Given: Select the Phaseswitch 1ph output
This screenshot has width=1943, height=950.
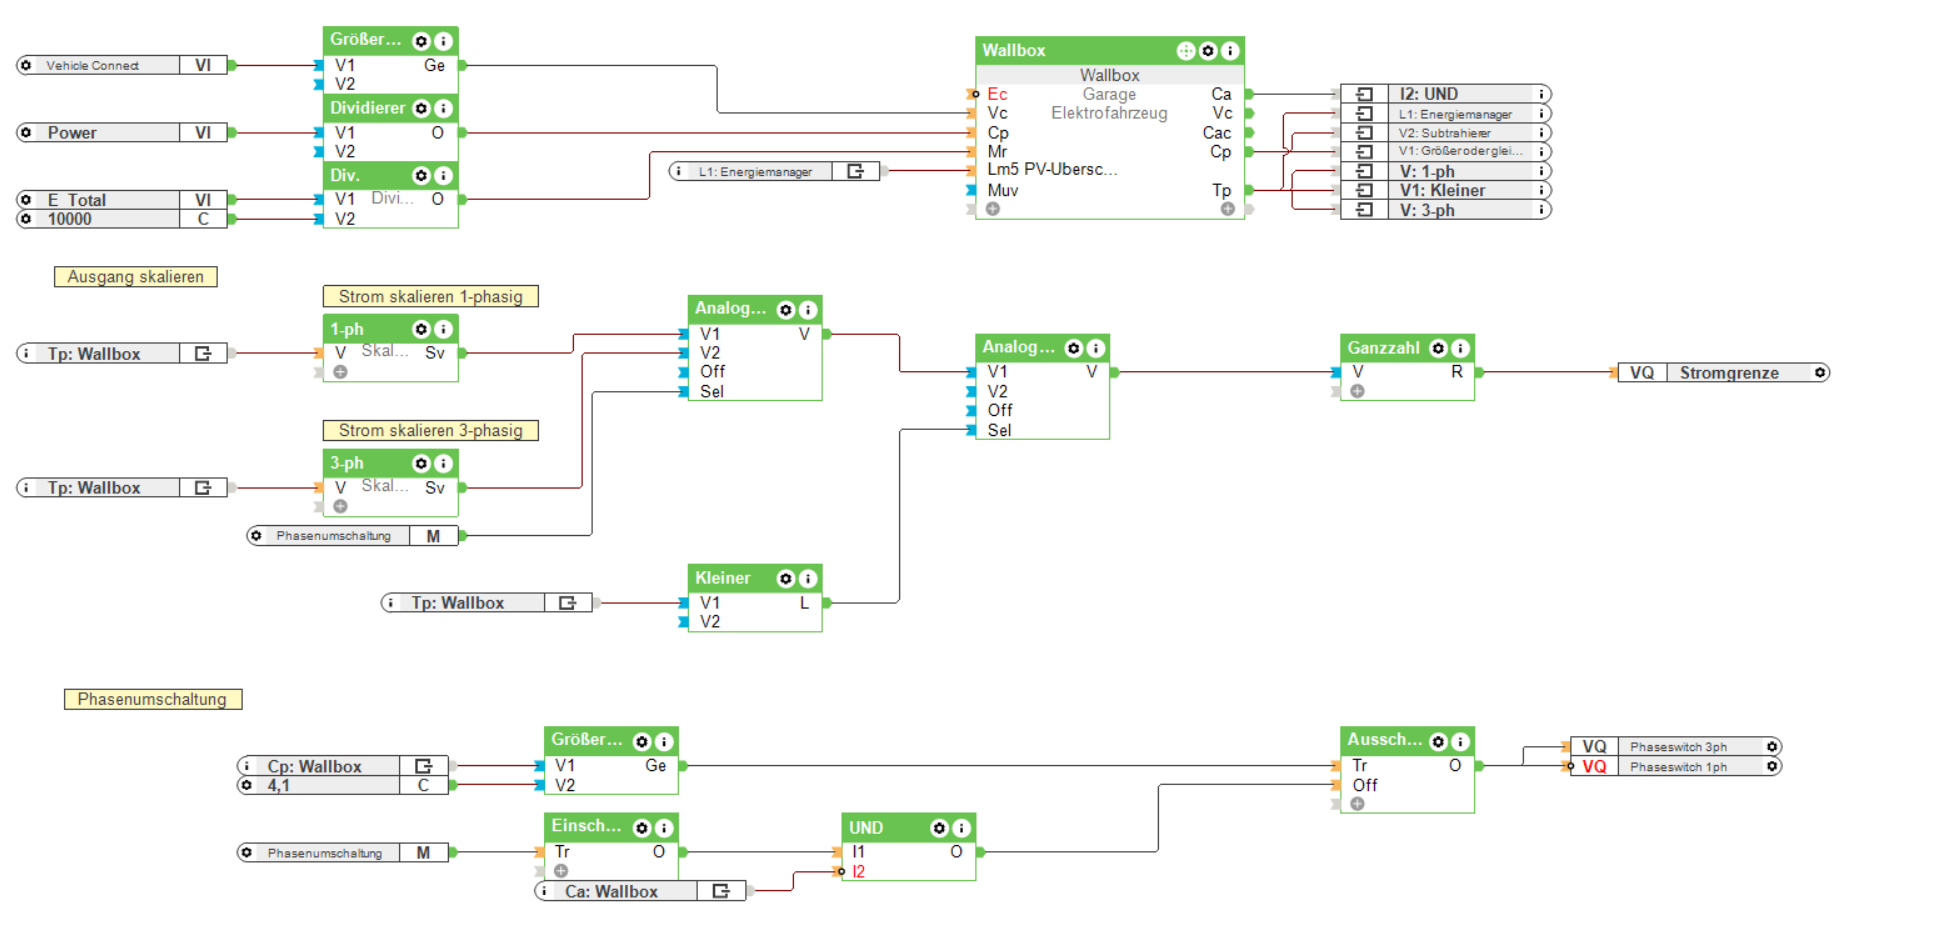Looking at the screenshot, I should 1676,767.
